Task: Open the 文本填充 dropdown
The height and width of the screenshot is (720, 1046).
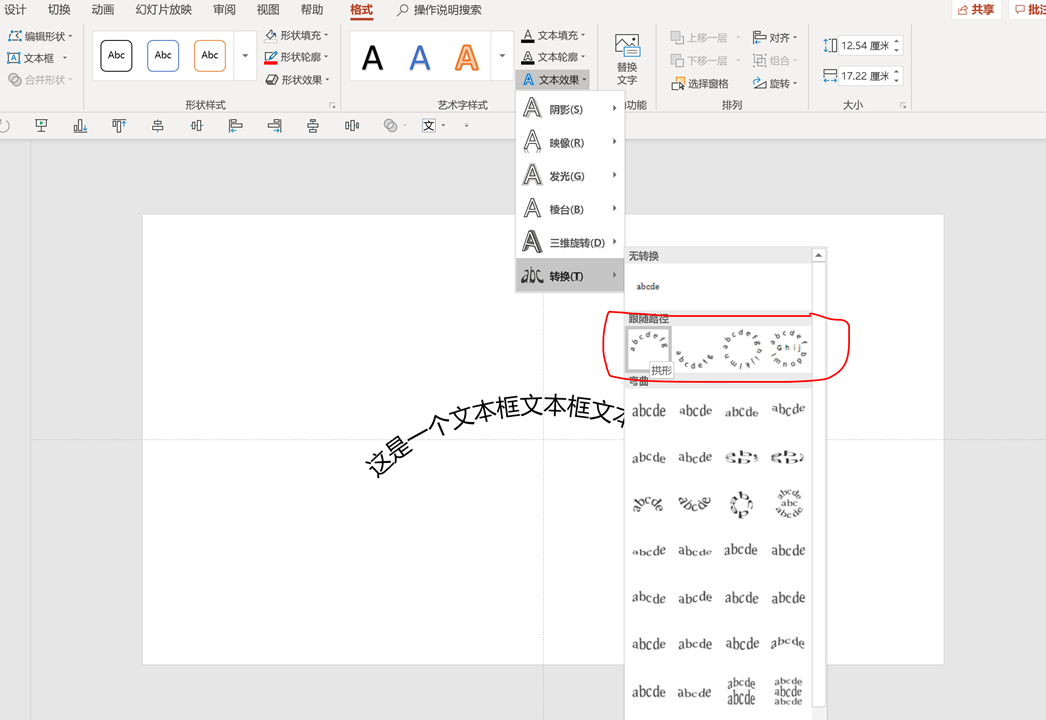Action: coord(553,35)
